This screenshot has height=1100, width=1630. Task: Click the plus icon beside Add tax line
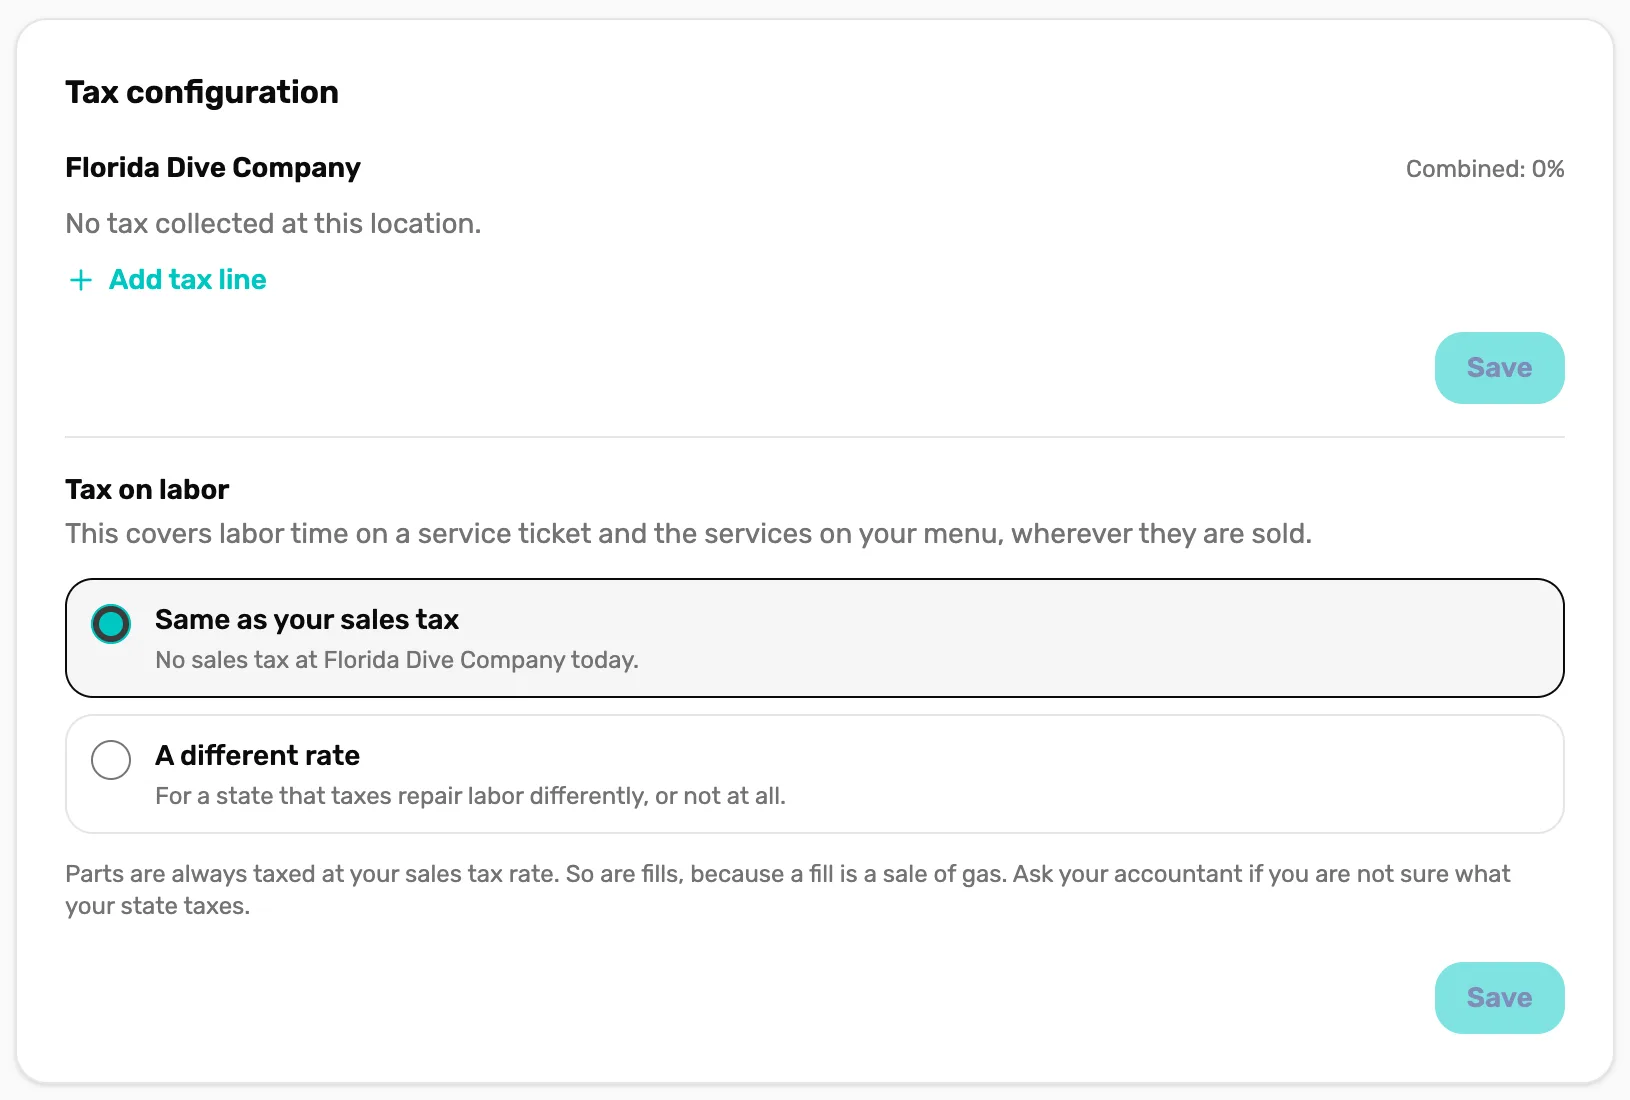tap(81, 280)
